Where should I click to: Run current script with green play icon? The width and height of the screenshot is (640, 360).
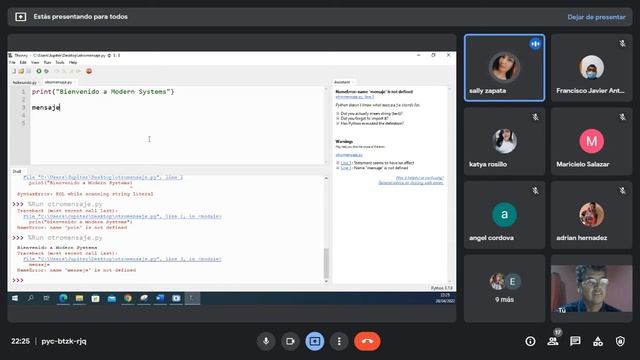pyautogui.click(x=39, y=71)
